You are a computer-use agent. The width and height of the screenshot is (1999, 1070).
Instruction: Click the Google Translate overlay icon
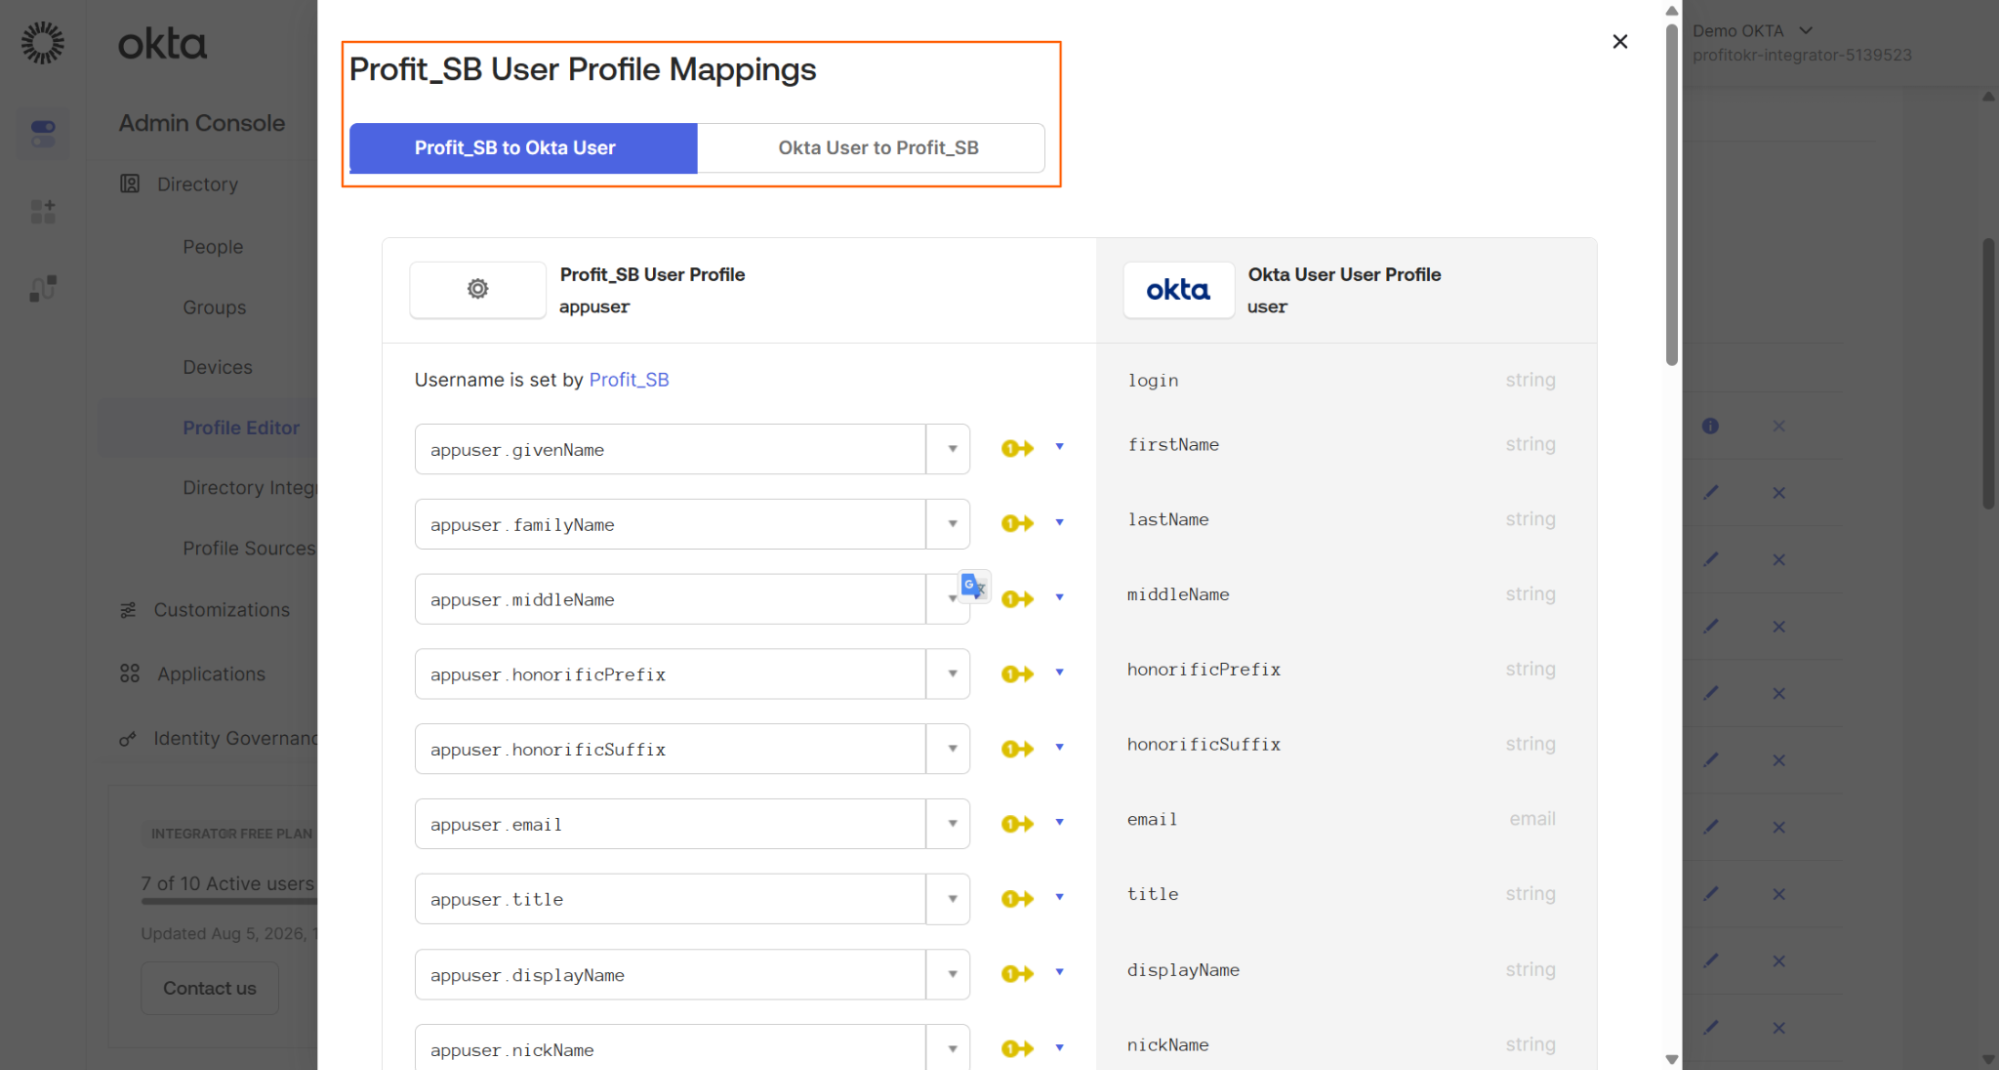pyautogui.click(x=974, y=586)
